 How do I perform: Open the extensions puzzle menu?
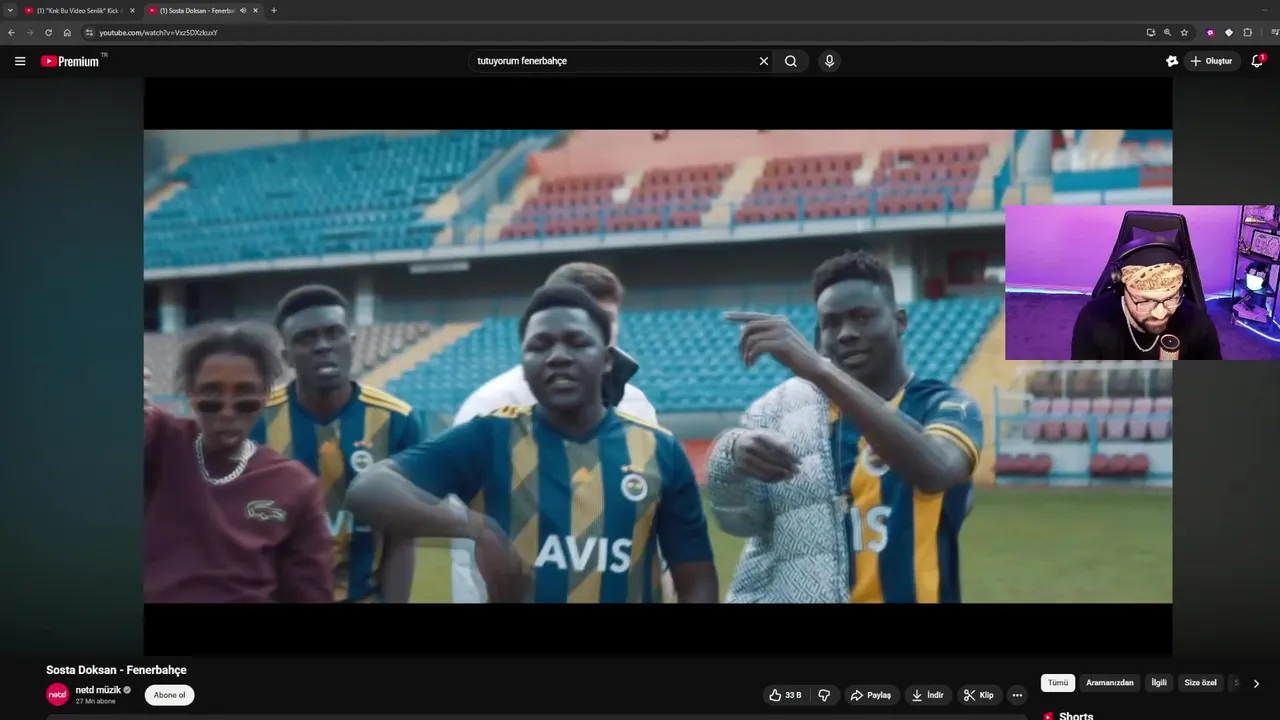pyautogui.click(x=1247, y=32)
